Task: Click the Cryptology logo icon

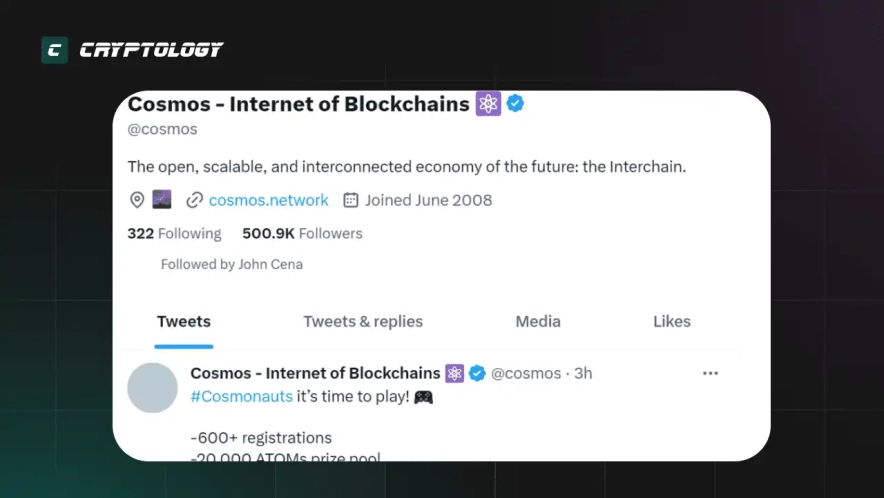Action: click(x=54, y=50)
